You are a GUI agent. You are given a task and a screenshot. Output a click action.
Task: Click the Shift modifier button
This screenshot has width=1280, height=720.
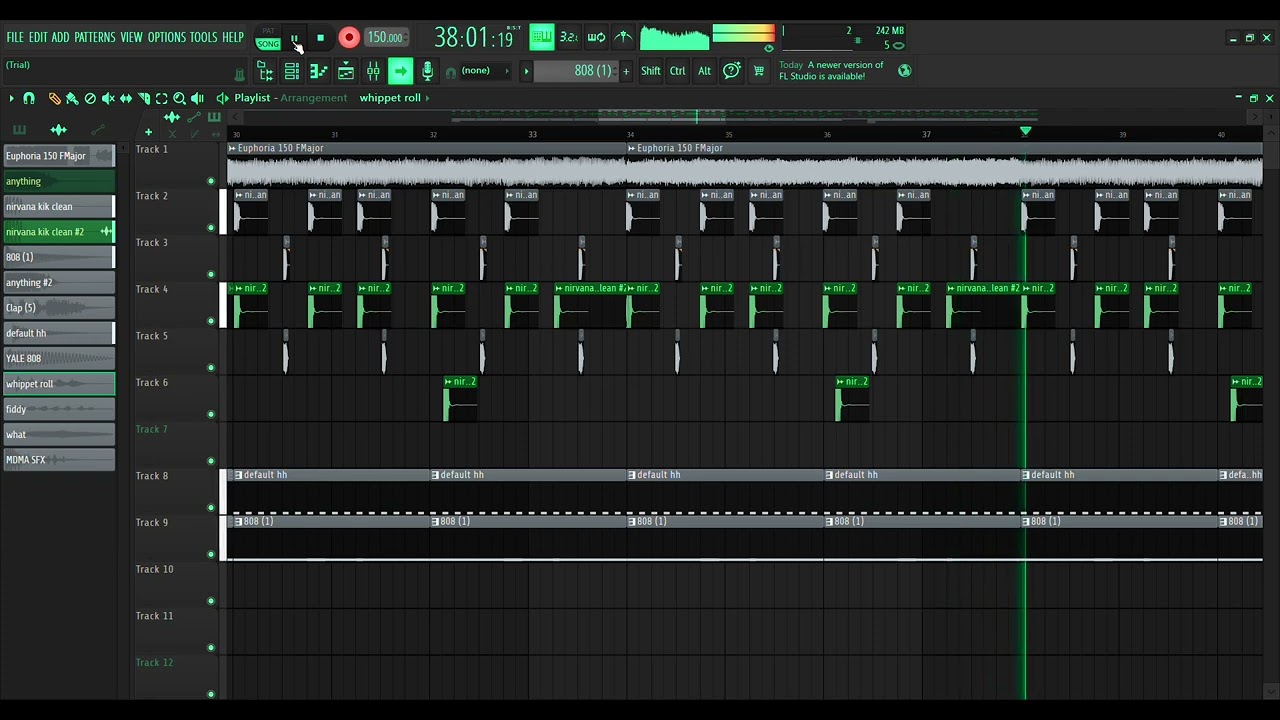tap(651, 71)
